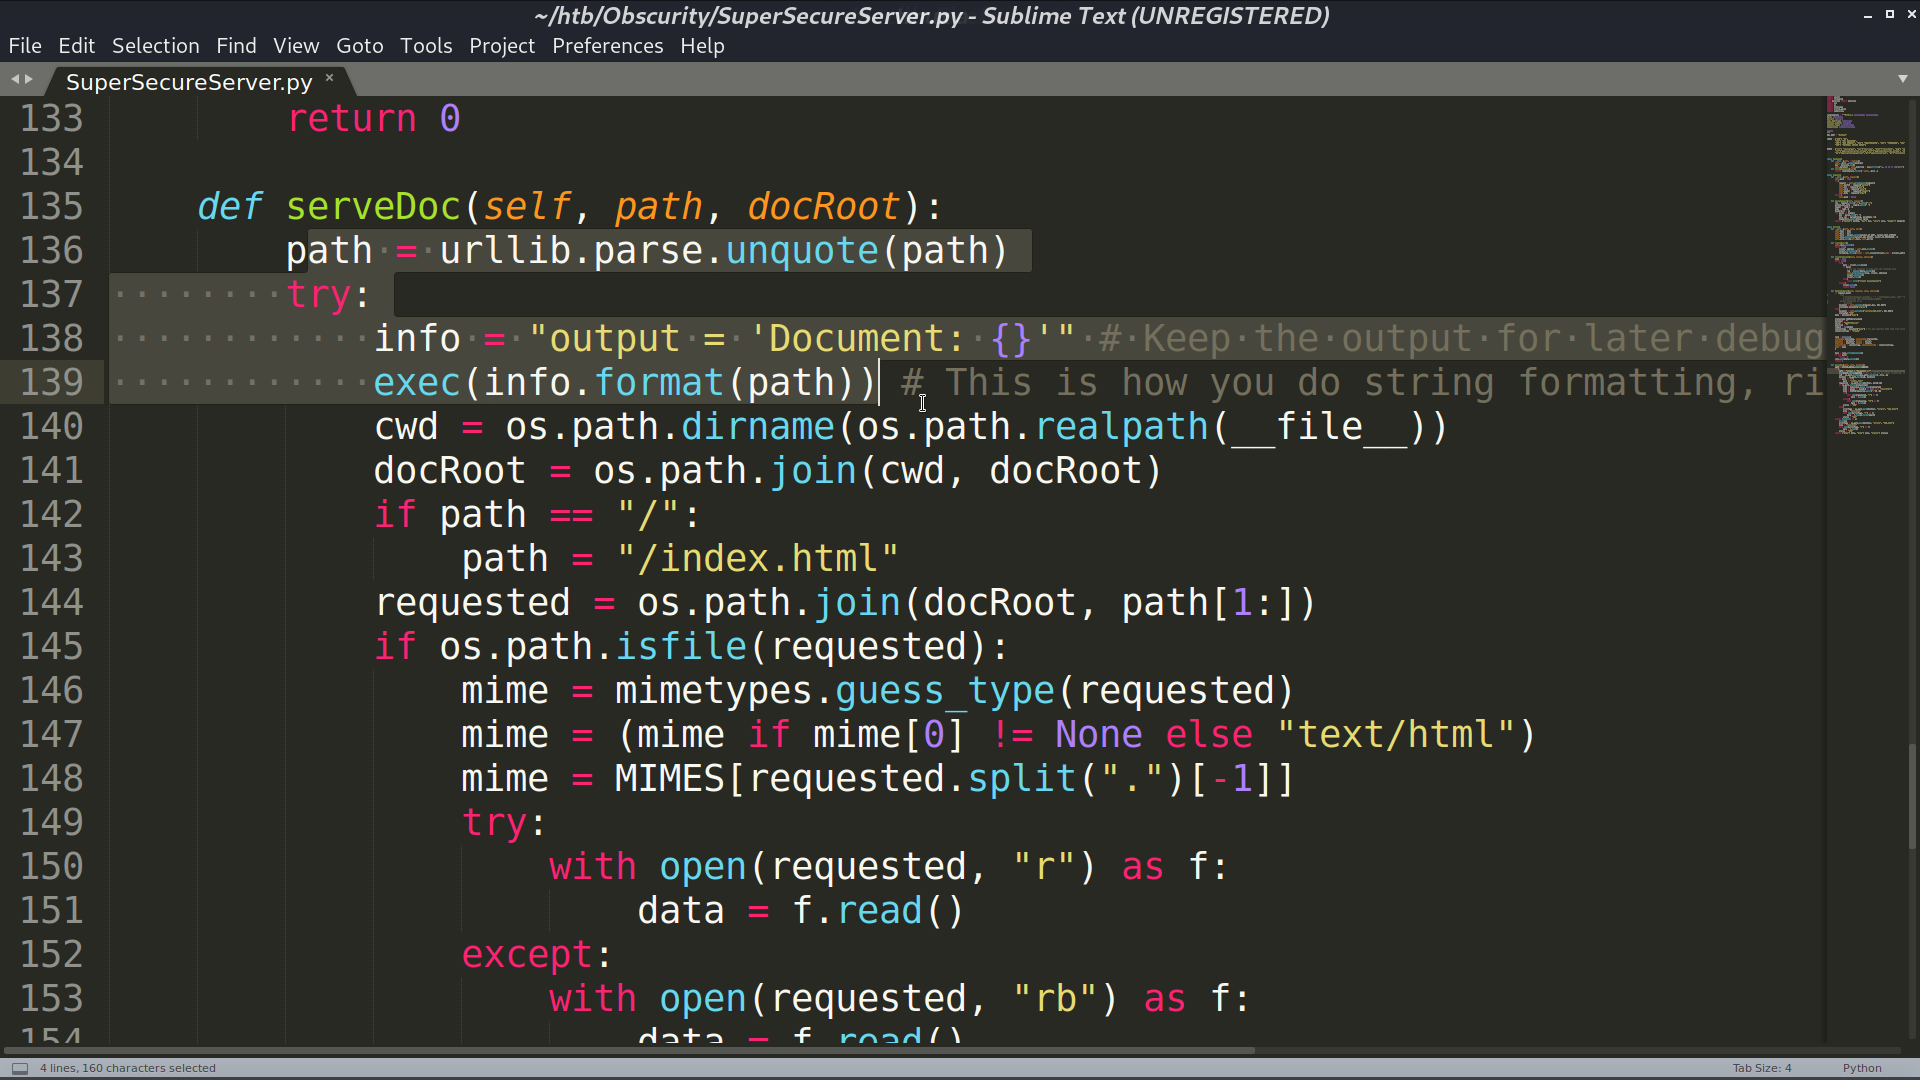Go to next tab with right arrow
The image size is (1920, 1080).
click(x=29, y=79)
